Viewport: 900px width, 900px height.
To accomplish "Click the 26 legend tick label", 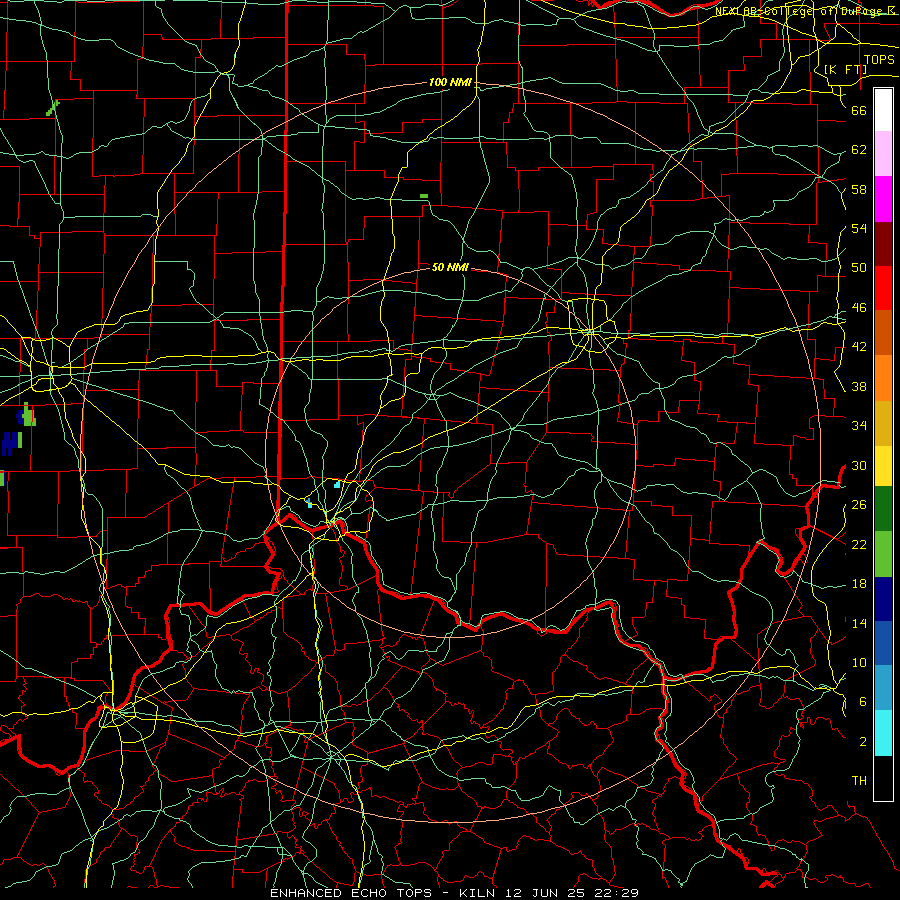I will click(x=859, y=505).
